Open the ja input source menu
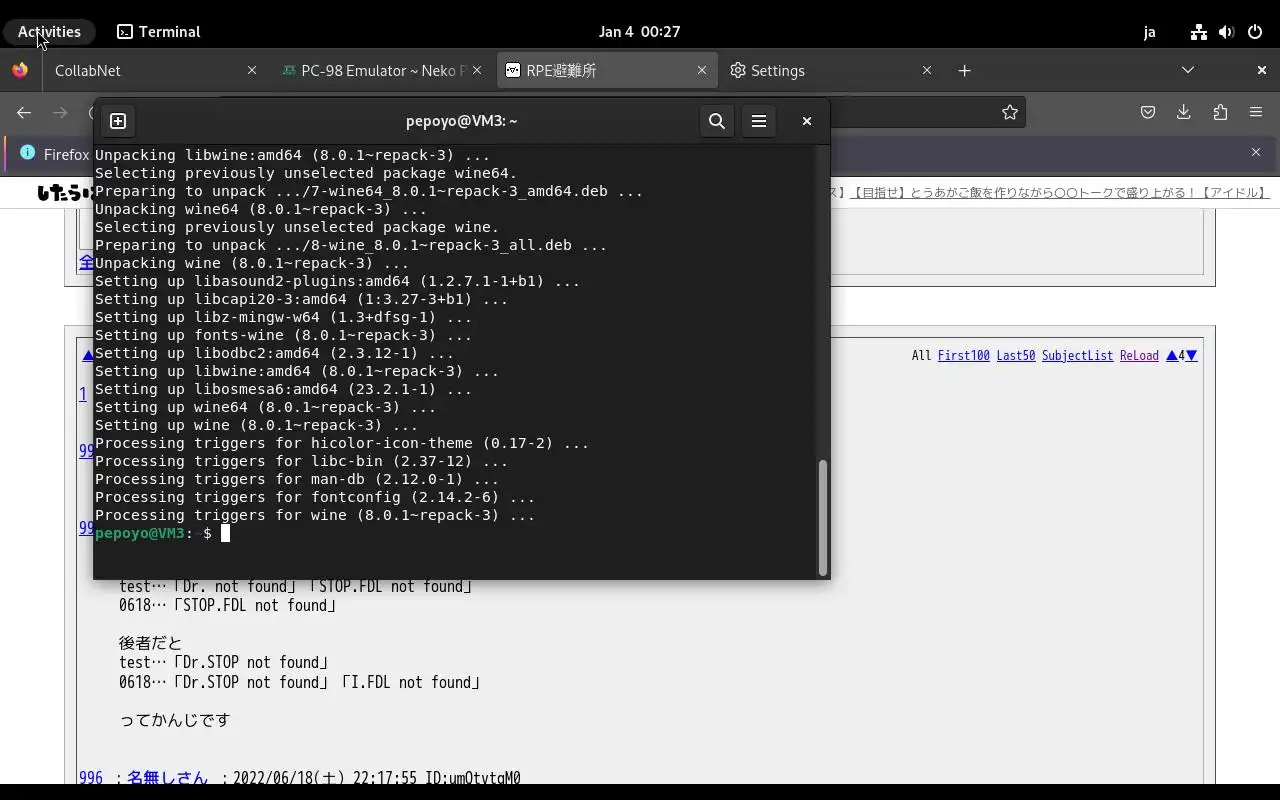Screen dimensions: 1280x800 1149,32
